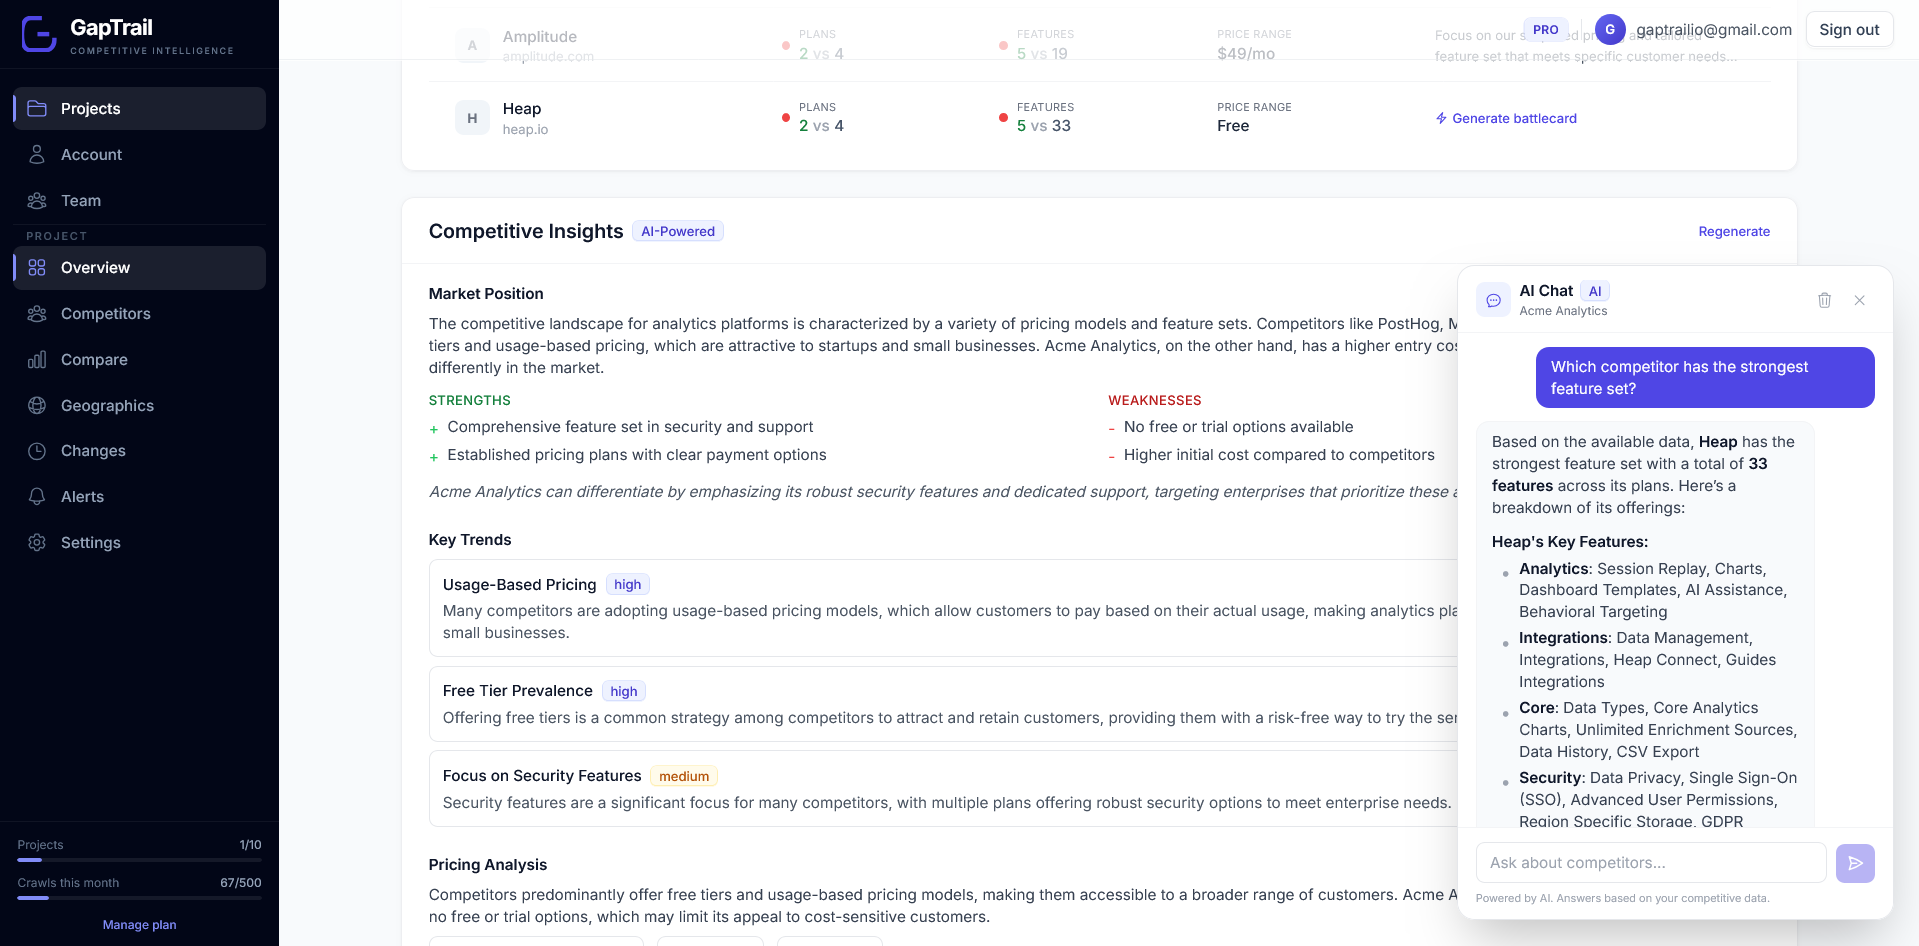This screenshot has width=1919, height=946.
Task: Open Compare section
Action: pyautogui.click(x=140, y=359)
